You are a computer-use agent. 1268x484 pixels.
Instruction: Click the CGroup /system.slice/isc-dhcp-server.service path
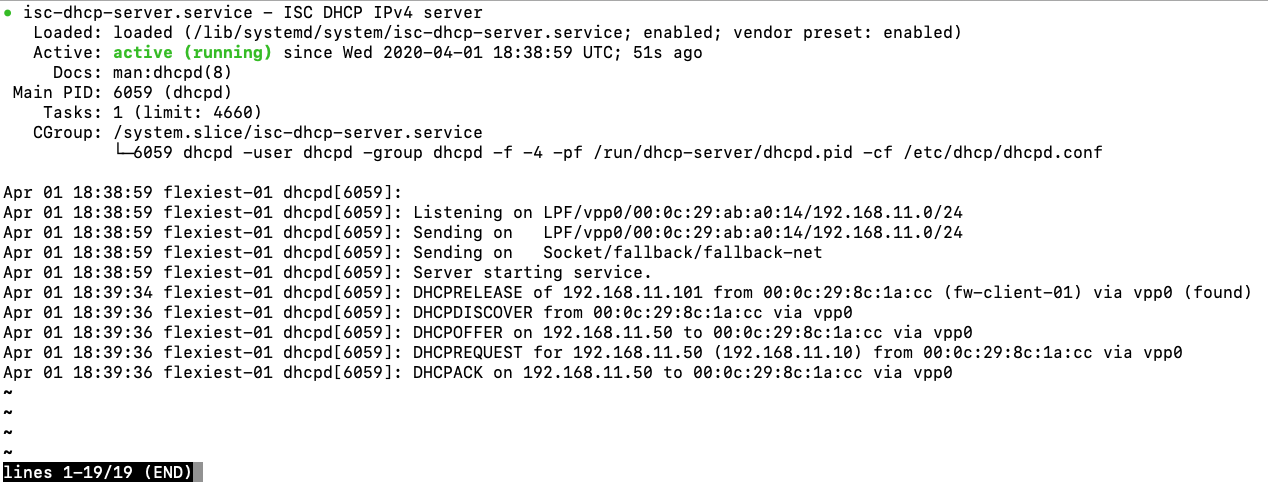(297, 132)
